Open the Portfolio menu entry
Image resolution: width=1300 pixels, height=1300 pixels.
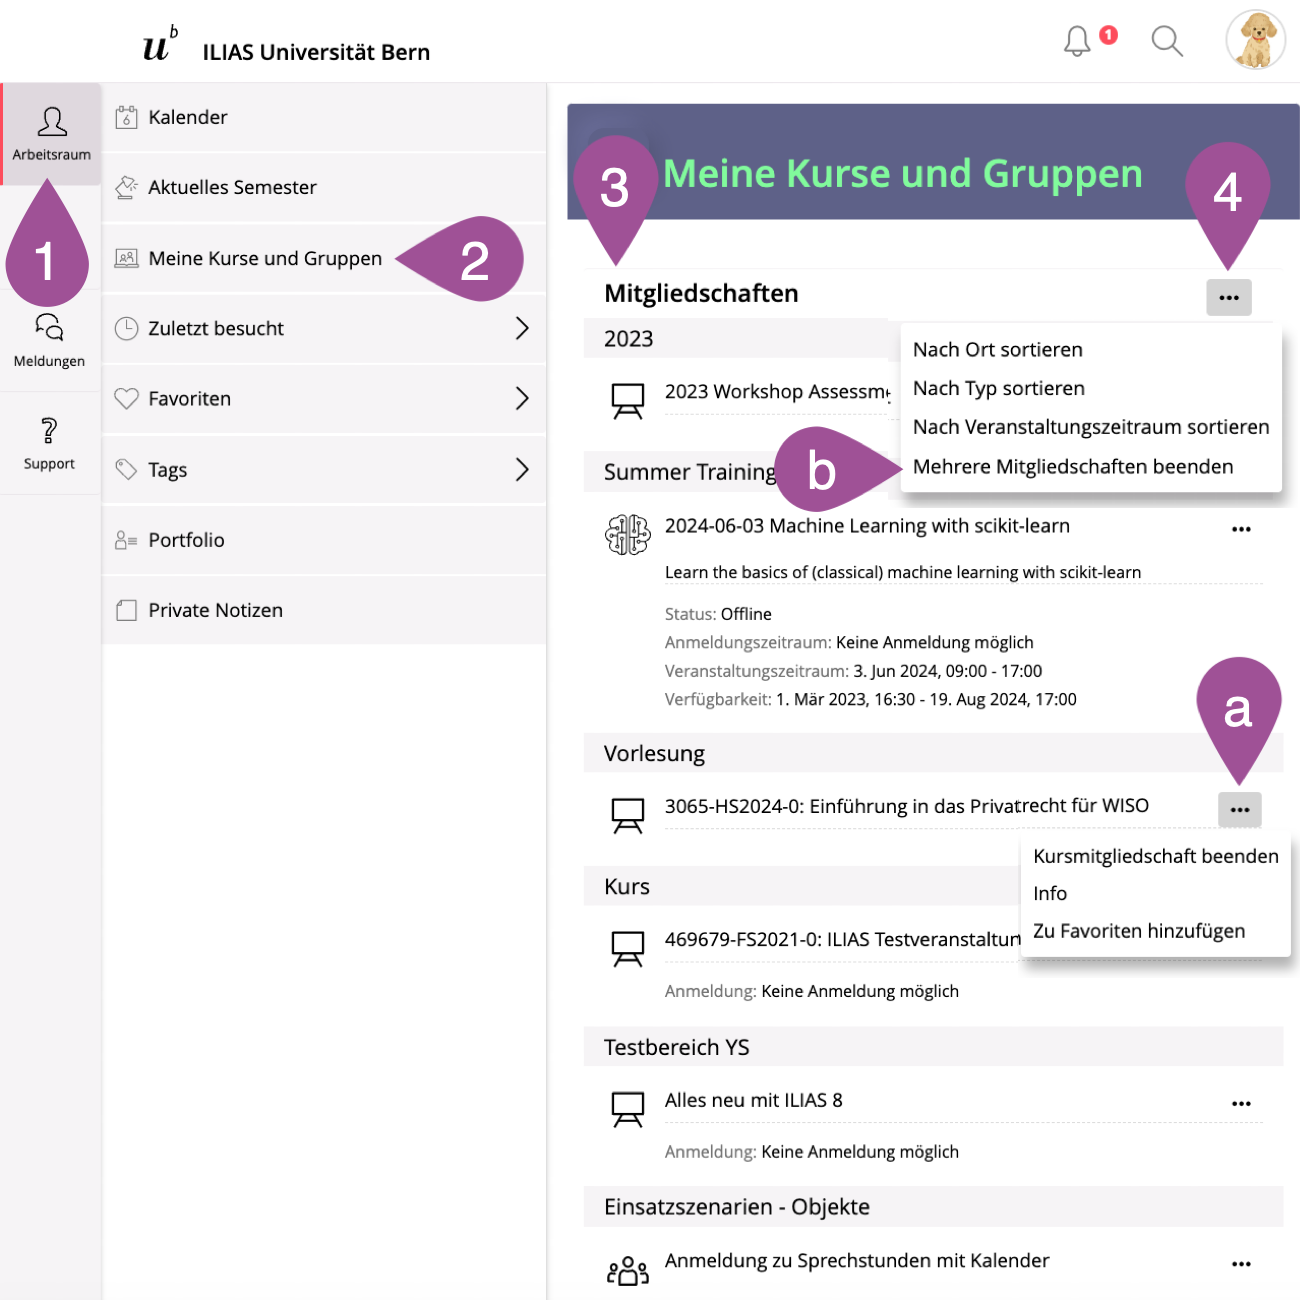pyautogui.click(x=187, y=540)
